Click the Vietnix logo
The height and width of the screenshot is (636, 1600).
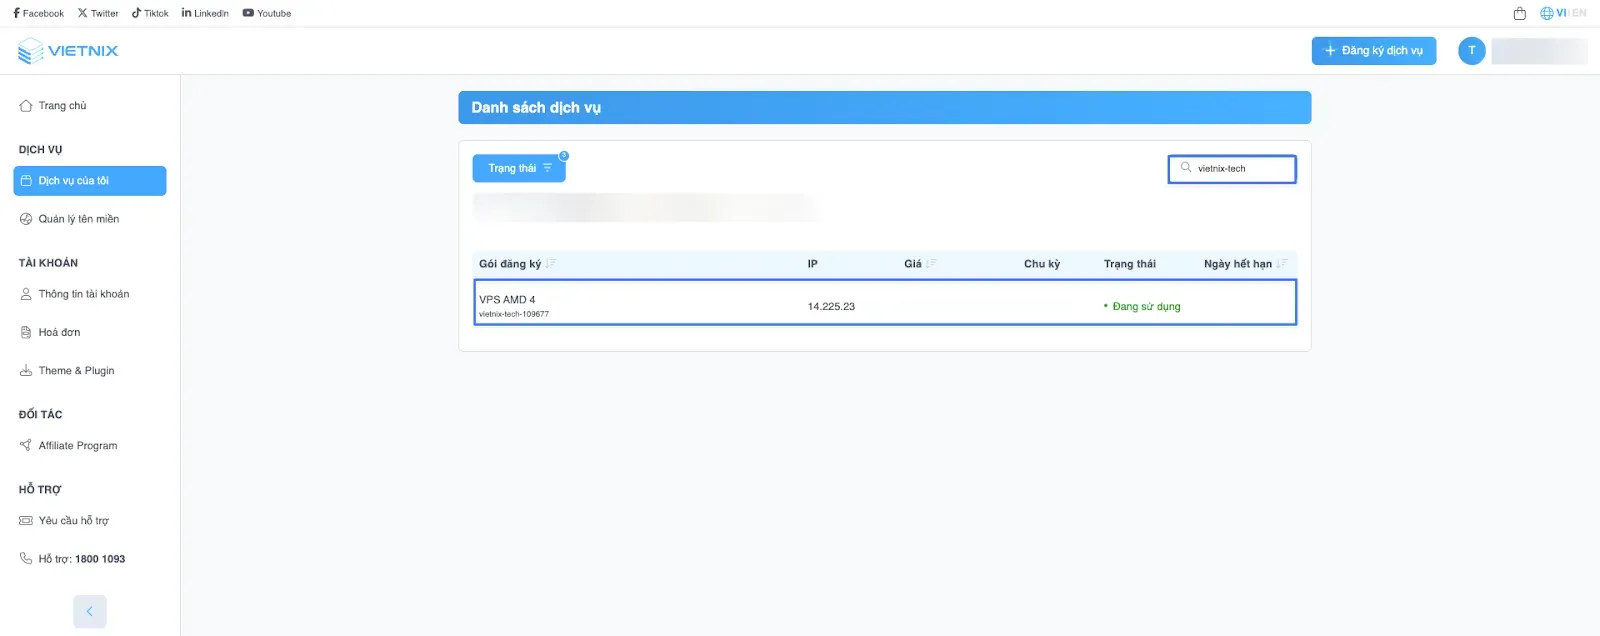(68, 51)
